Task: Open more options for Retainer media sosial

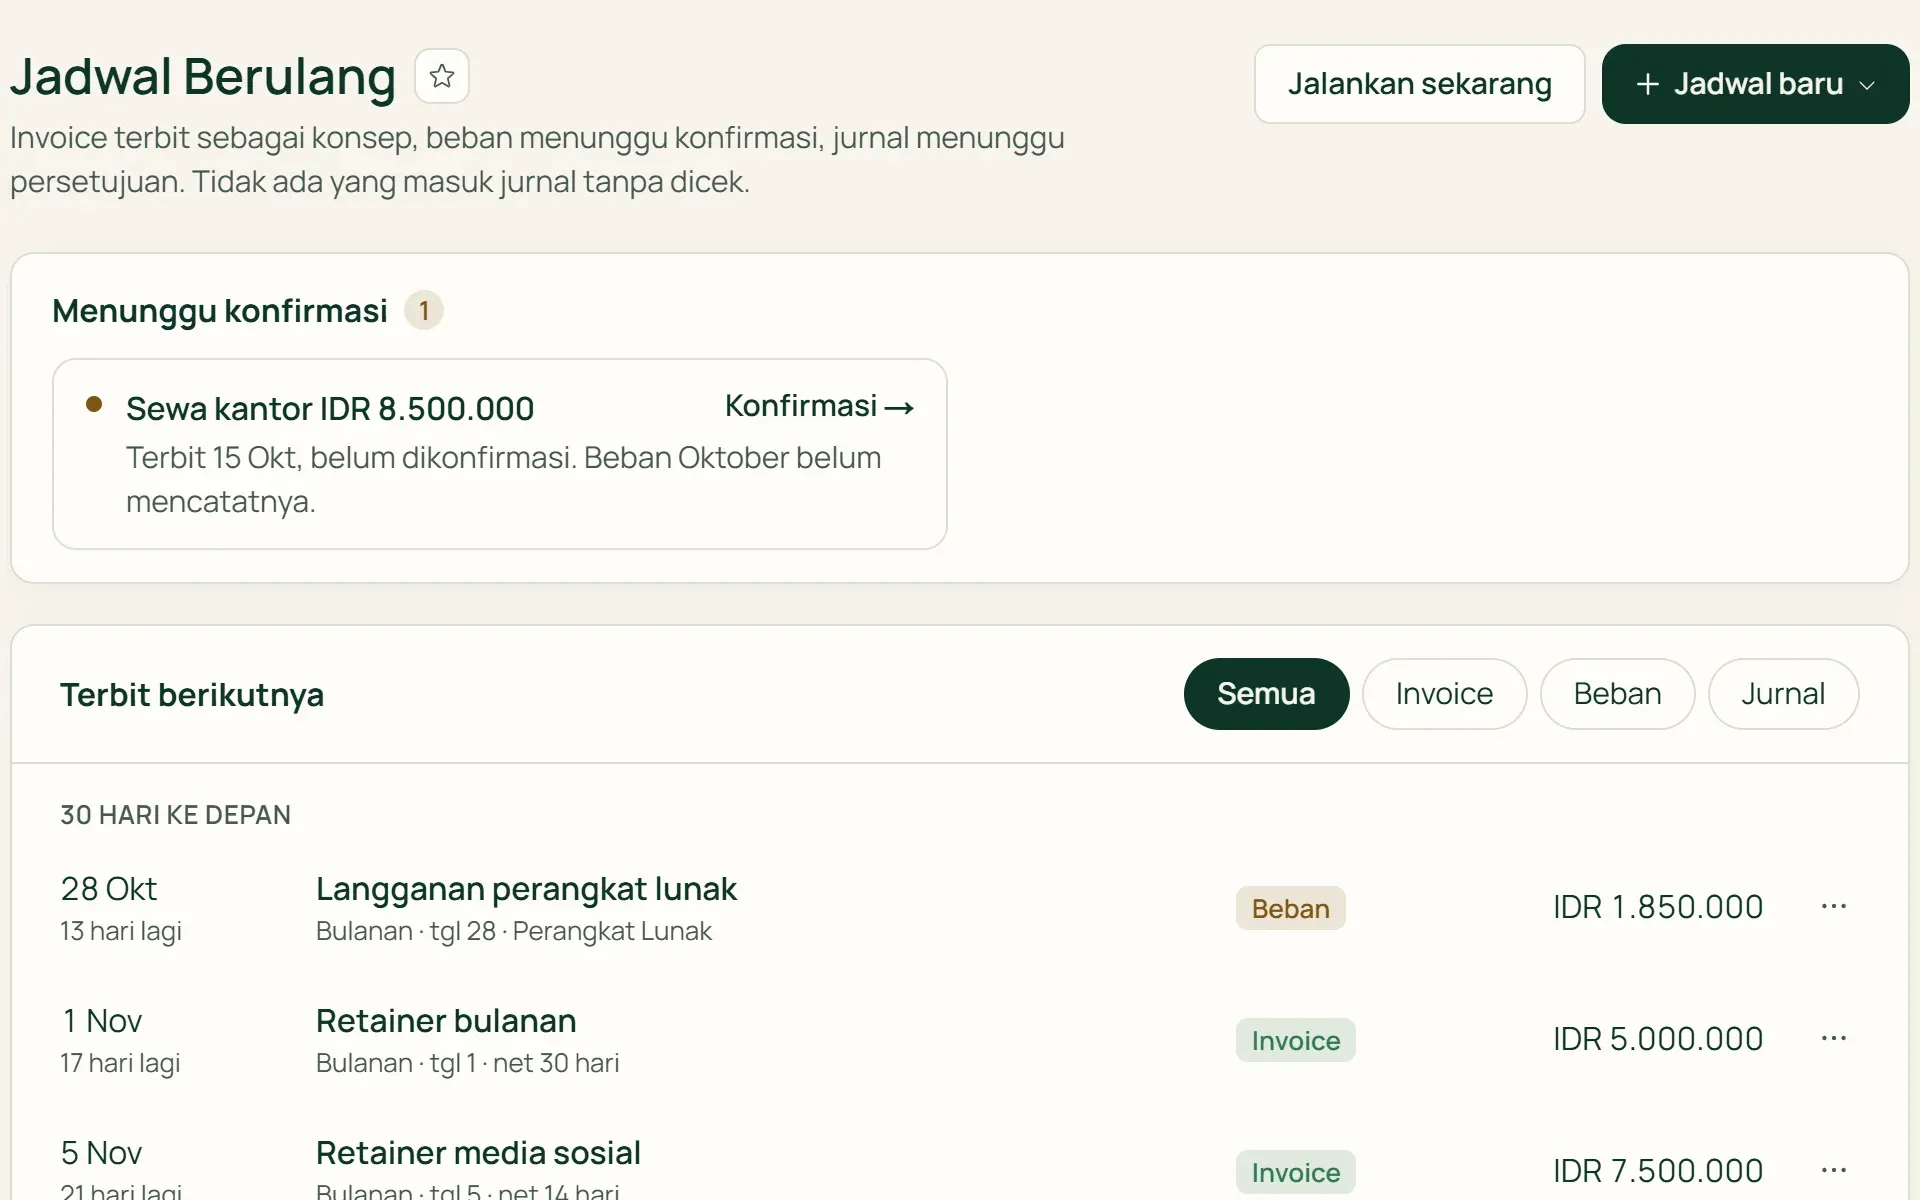Action: pyautogui.click(x=1833, y=1170)
